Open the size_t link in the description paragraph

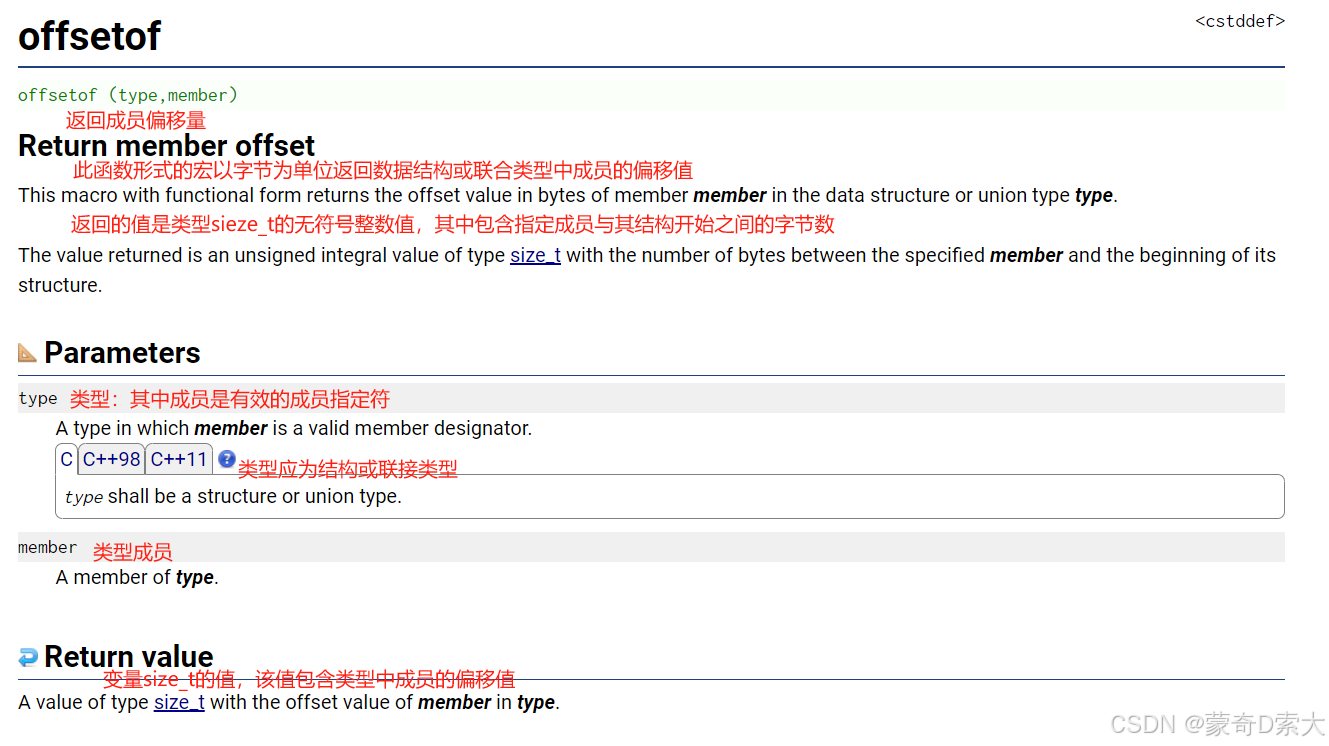[535, 255]
